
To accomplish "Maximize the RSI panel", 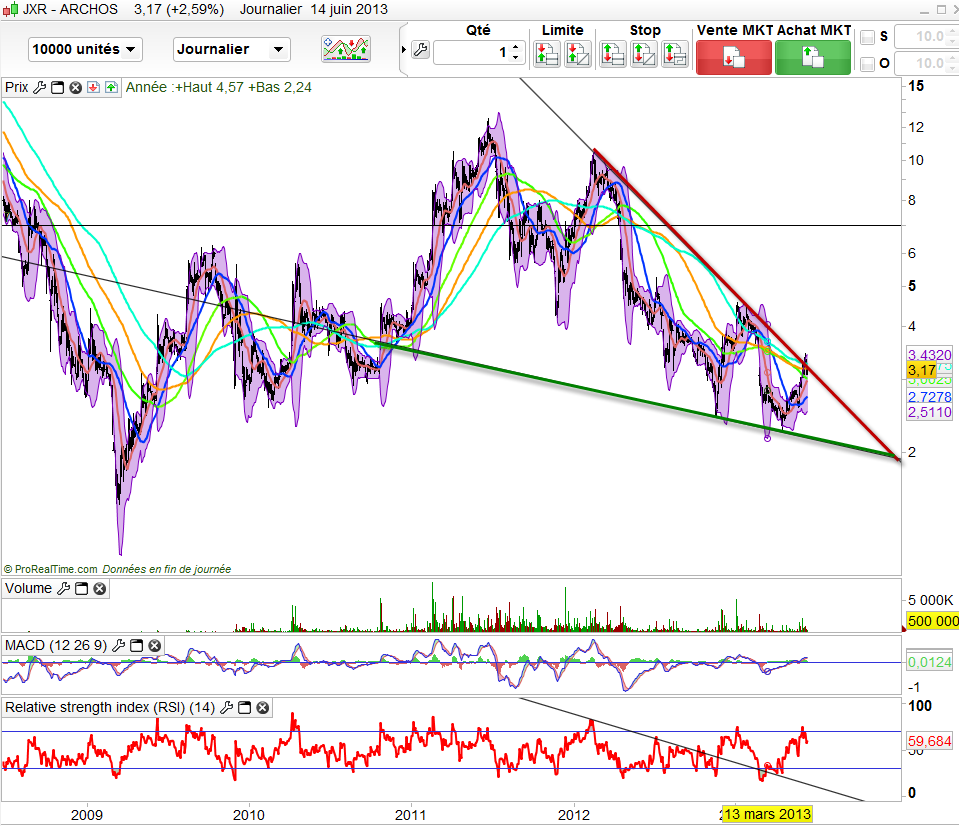I will (246, 708).
